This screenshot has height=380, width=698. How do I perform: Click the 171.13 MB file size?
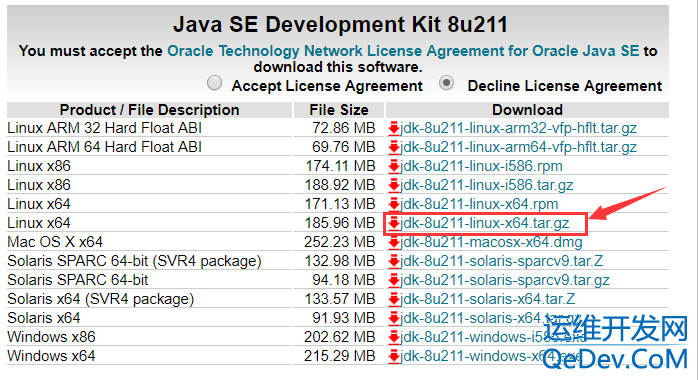coord(340,204)
